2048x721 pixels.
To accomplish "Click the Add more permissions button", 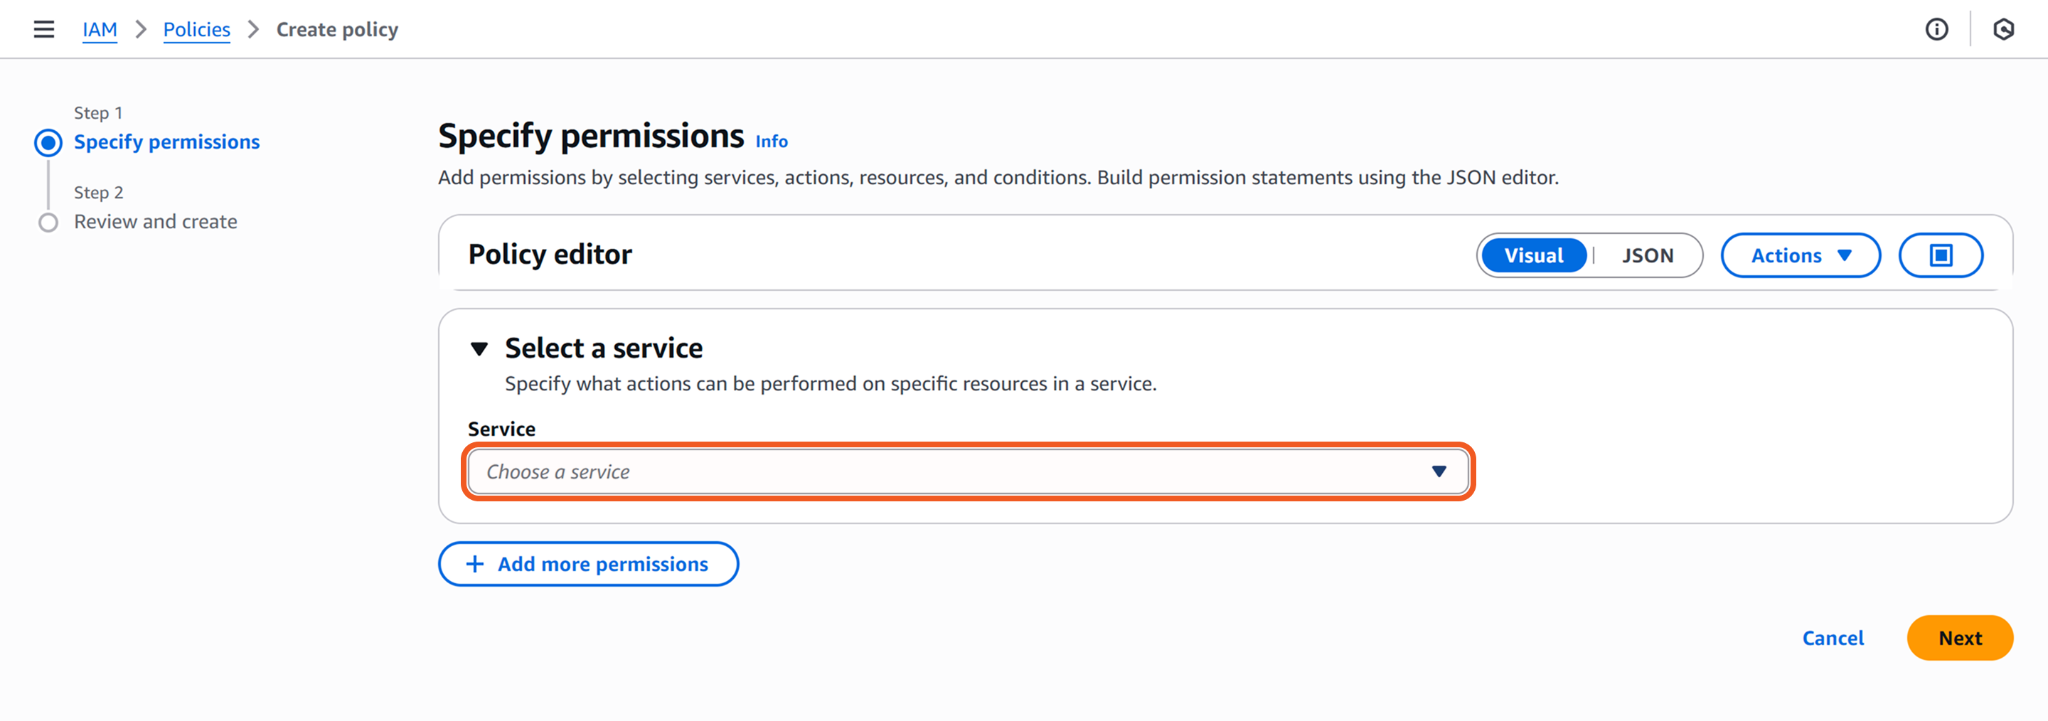I will 589,564.
